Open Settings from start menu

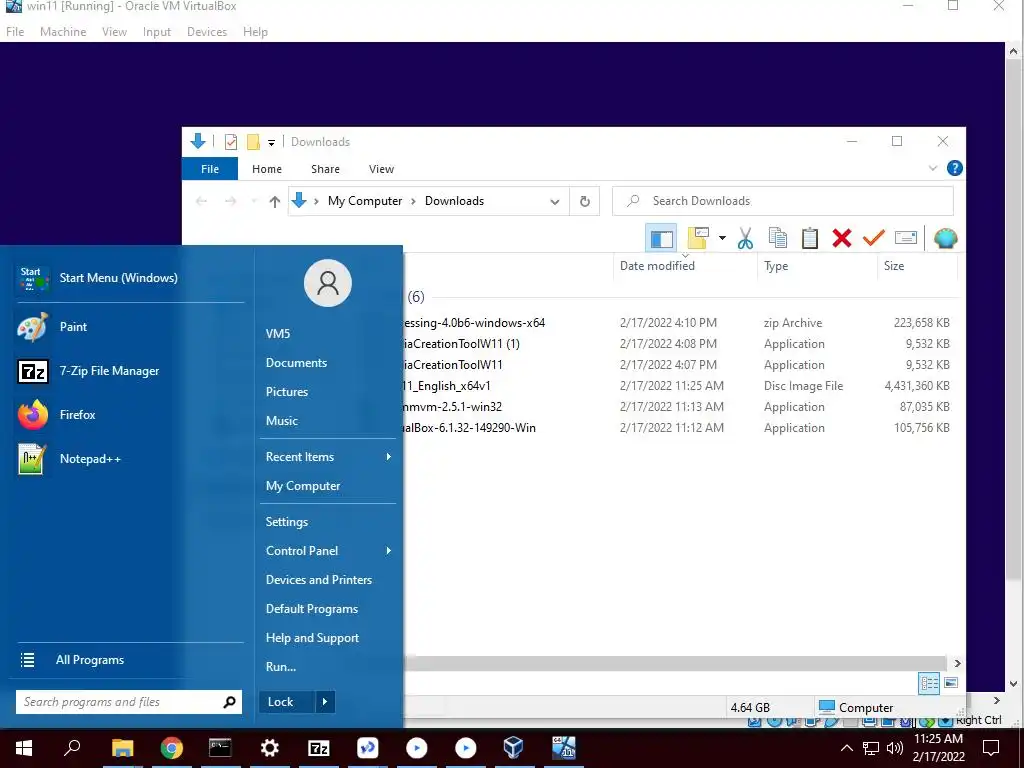pyautogui.click(x=287, y=522)
